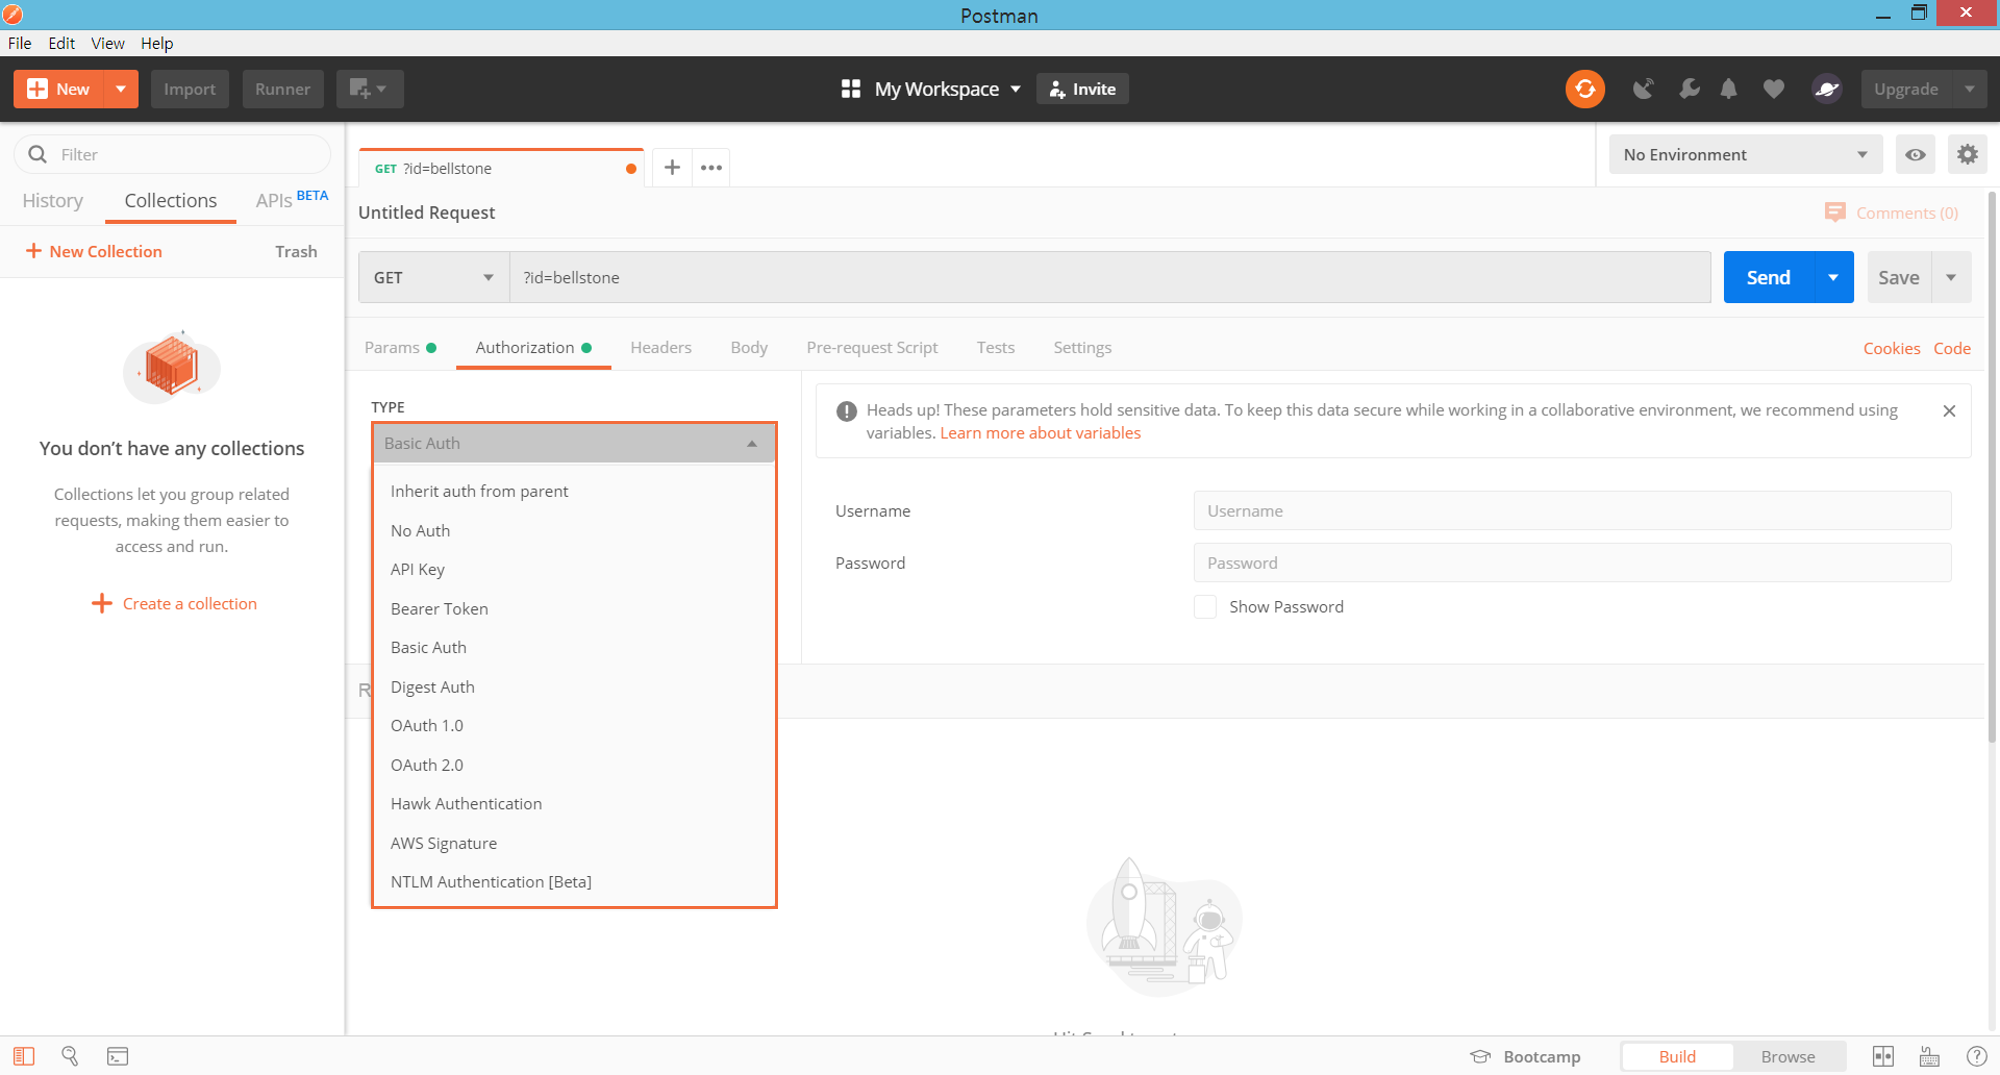The height and width of the screenshot is (1075, 2000).
Task: Click the Send button
Action: 1768,277
